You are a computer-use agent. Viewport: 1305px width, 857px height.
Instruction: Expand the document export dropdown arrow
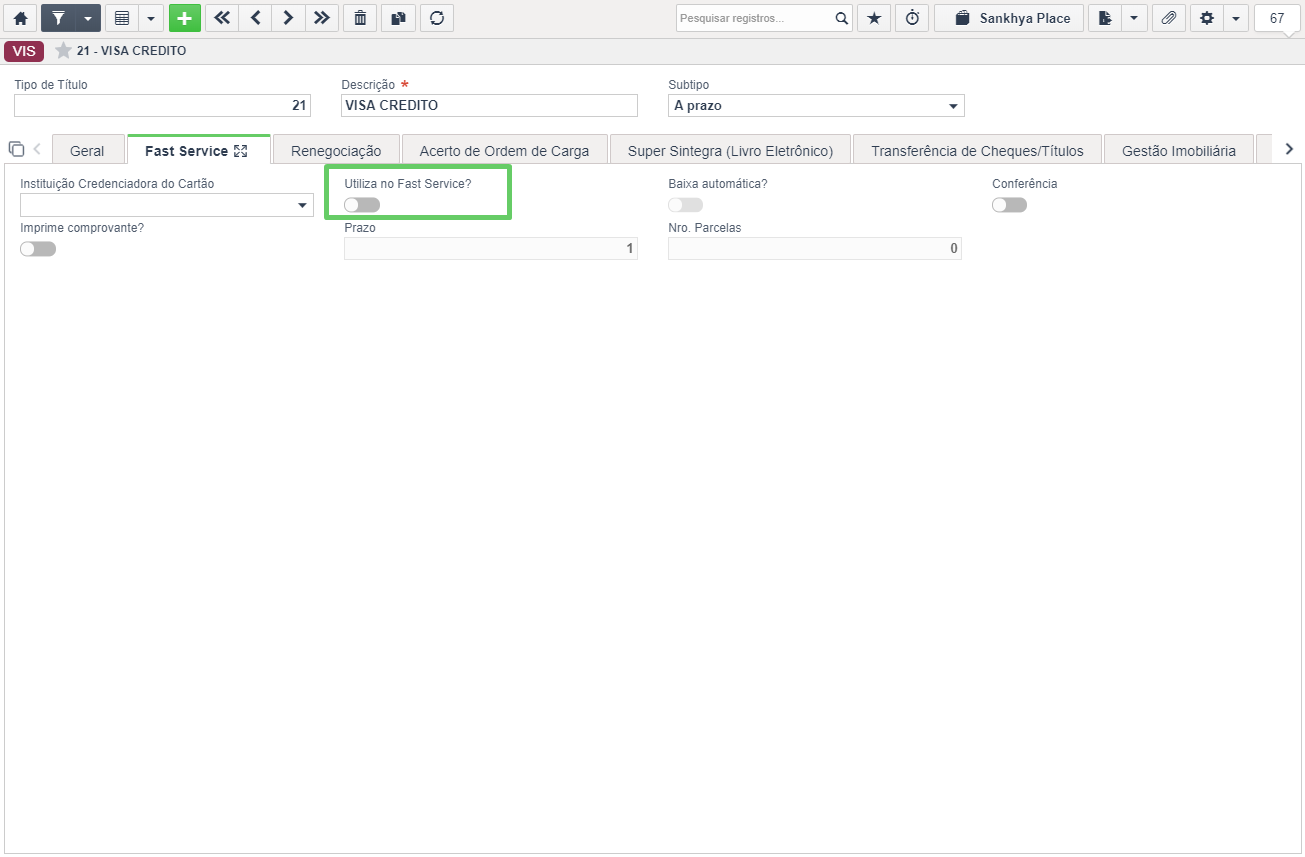pos(1134,18)
